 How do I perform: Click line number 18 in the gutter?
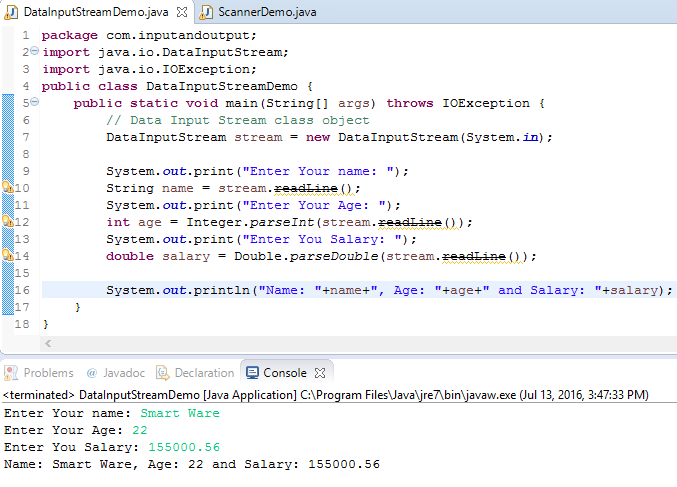(x=22, y=324)
